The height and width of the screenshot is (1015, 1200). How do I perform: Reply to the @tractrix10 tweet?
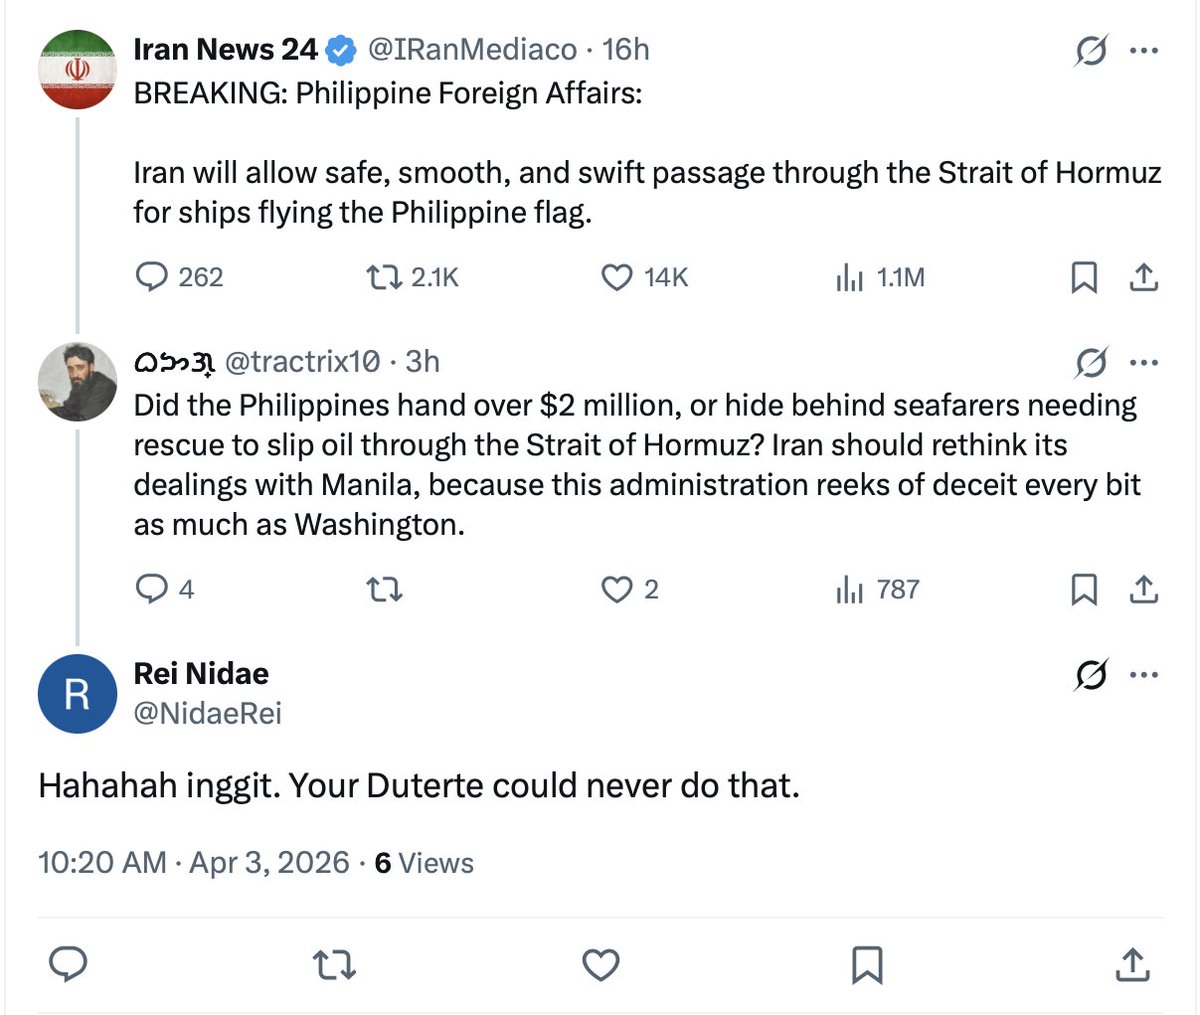pos(151,590)
